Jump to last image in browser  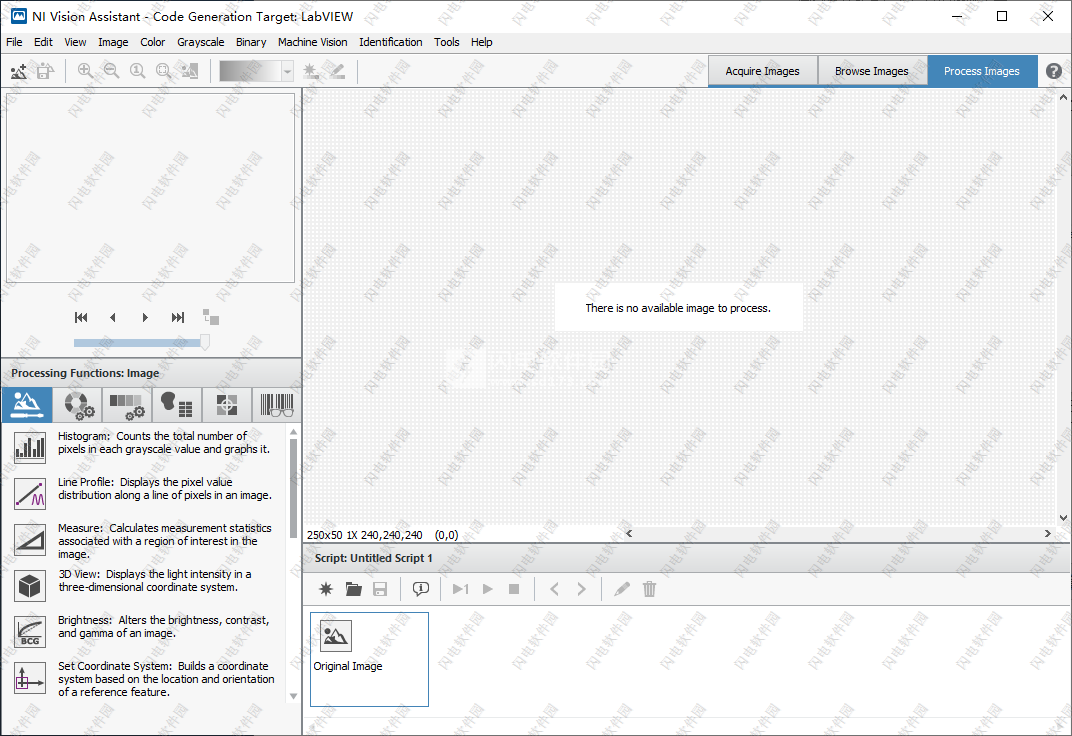click(178, 317)
